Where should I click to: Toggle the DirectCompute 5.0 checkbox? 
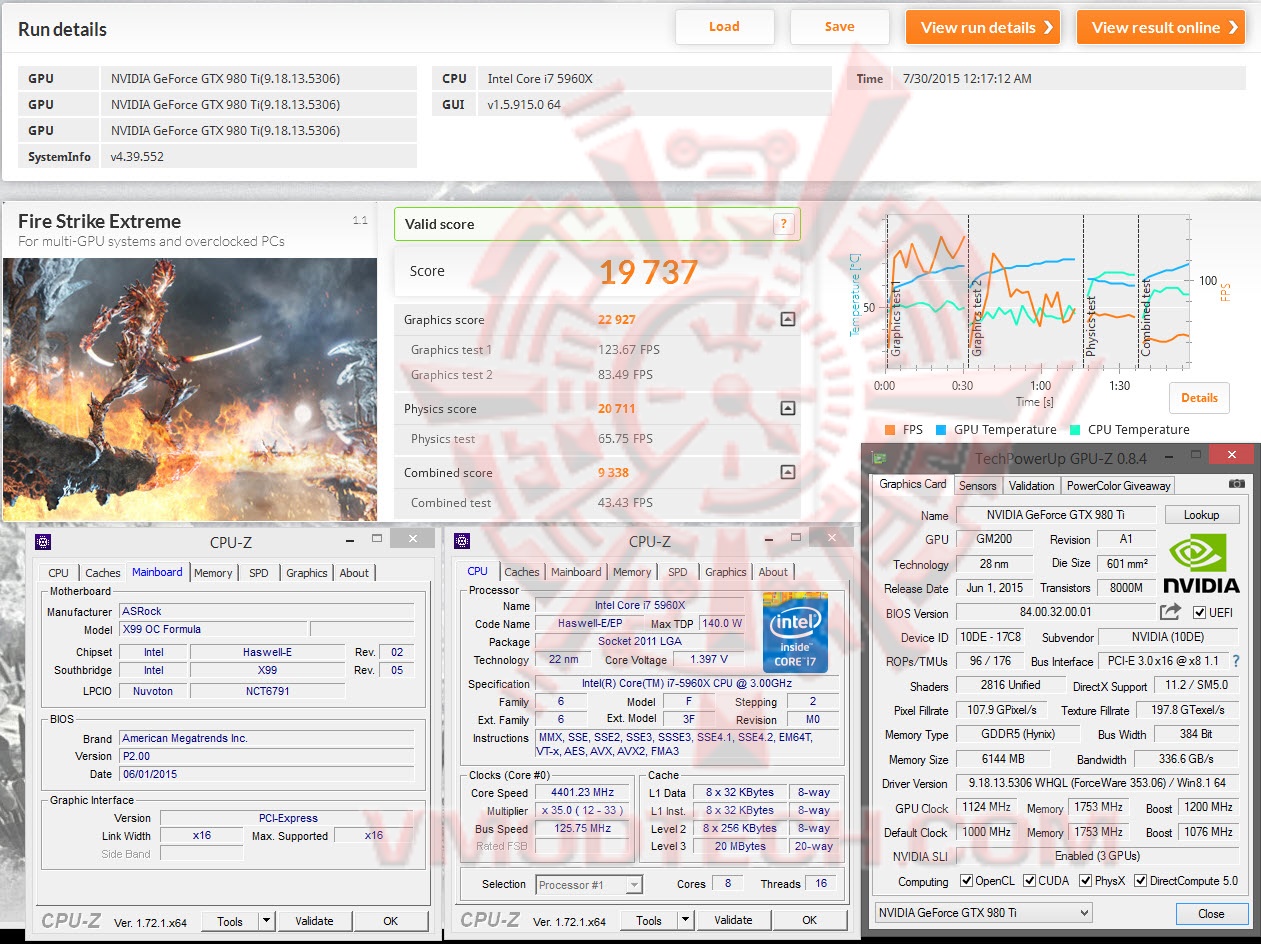click(1140, 881)
